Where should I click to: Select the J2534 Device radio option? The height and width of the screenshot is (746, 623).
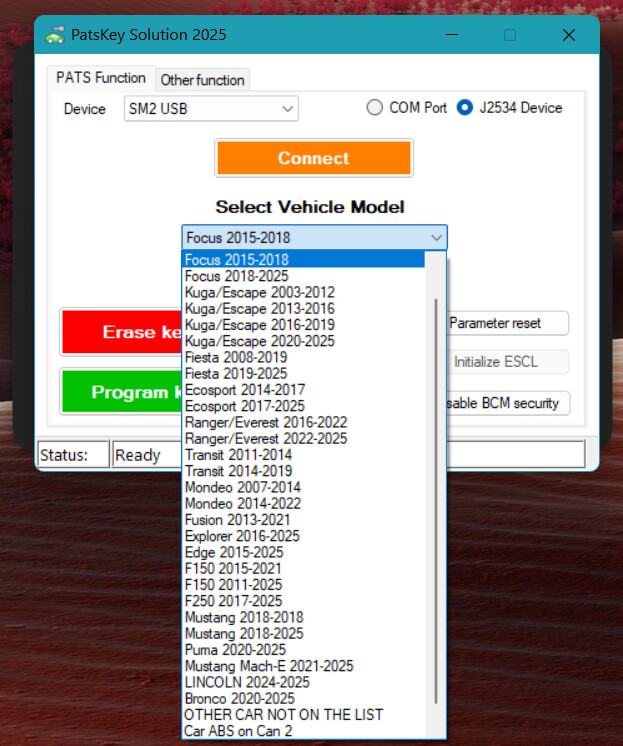click(x=465, y=108)
